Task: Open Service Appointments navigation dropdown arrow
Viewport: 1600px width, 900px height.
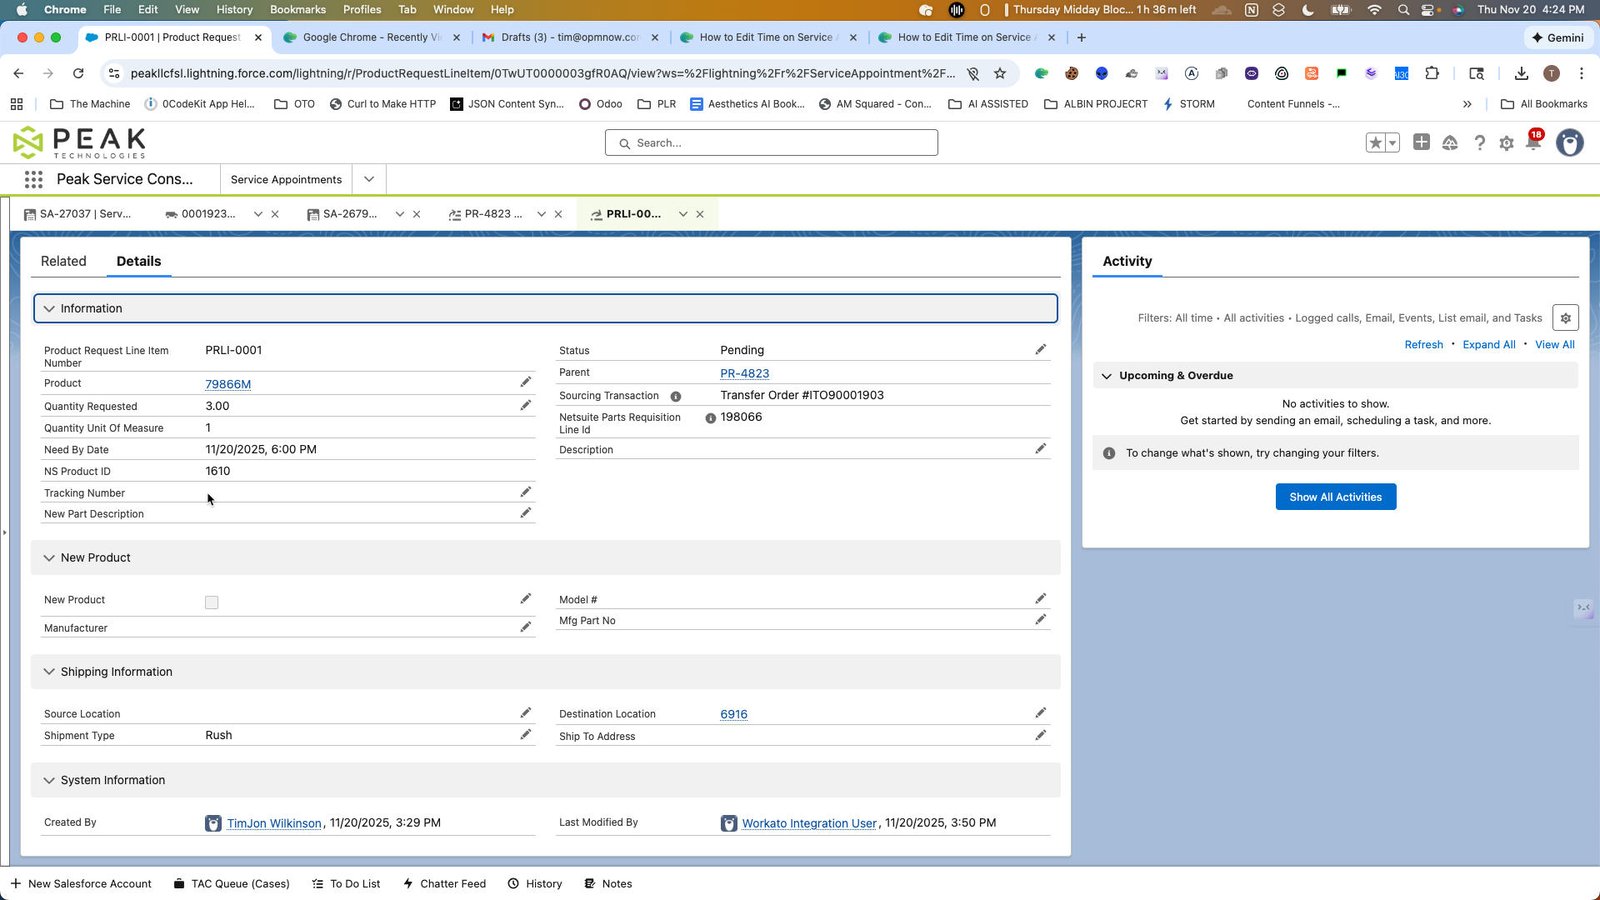Action: (369, 180)
